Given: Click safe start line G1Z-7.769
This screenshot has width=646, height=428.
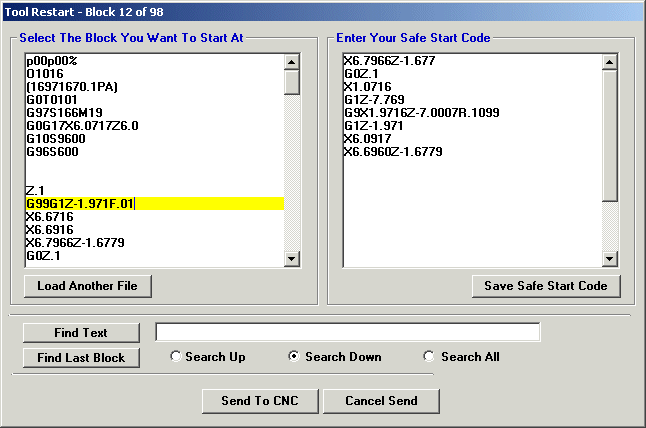Looking at the screenshot, I should [x=374, y=100].
